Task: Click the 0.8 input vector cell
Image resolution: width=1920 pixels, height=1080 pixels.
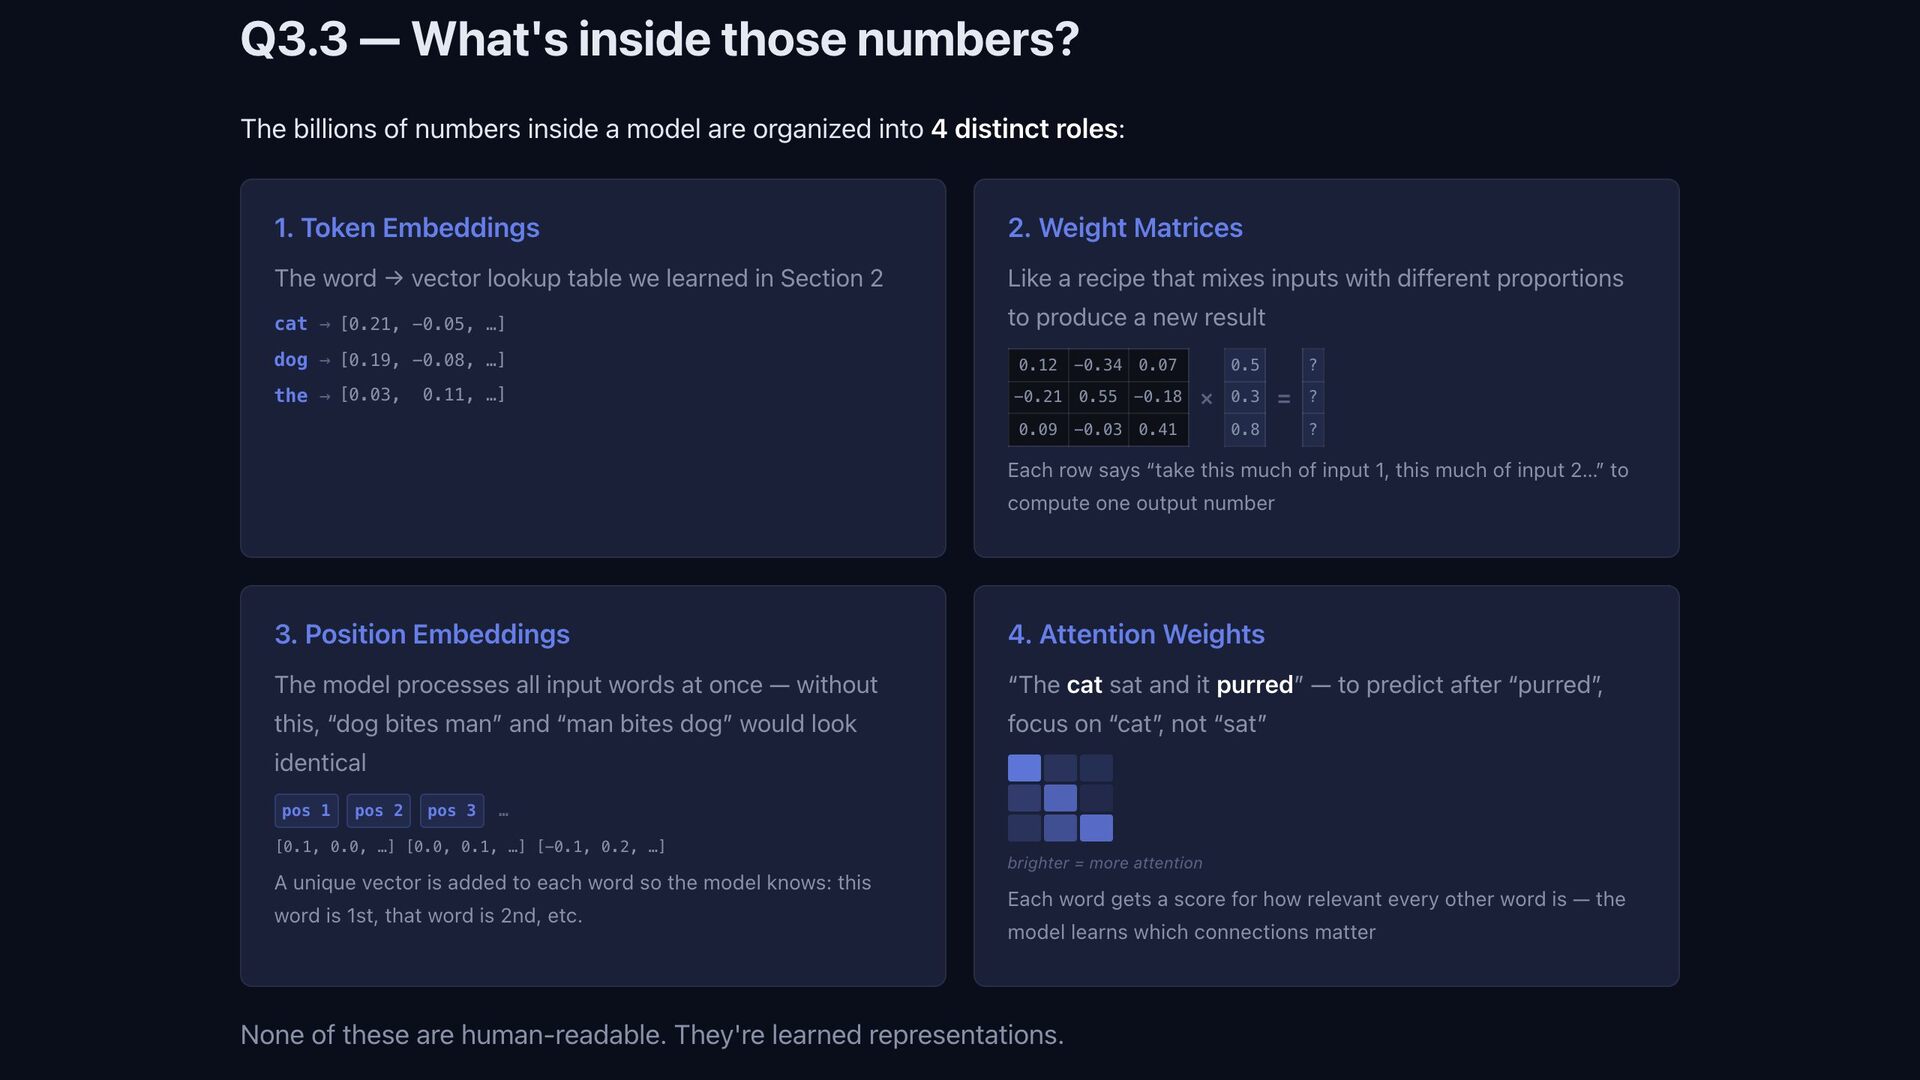Action: (x=1244, y=430)
